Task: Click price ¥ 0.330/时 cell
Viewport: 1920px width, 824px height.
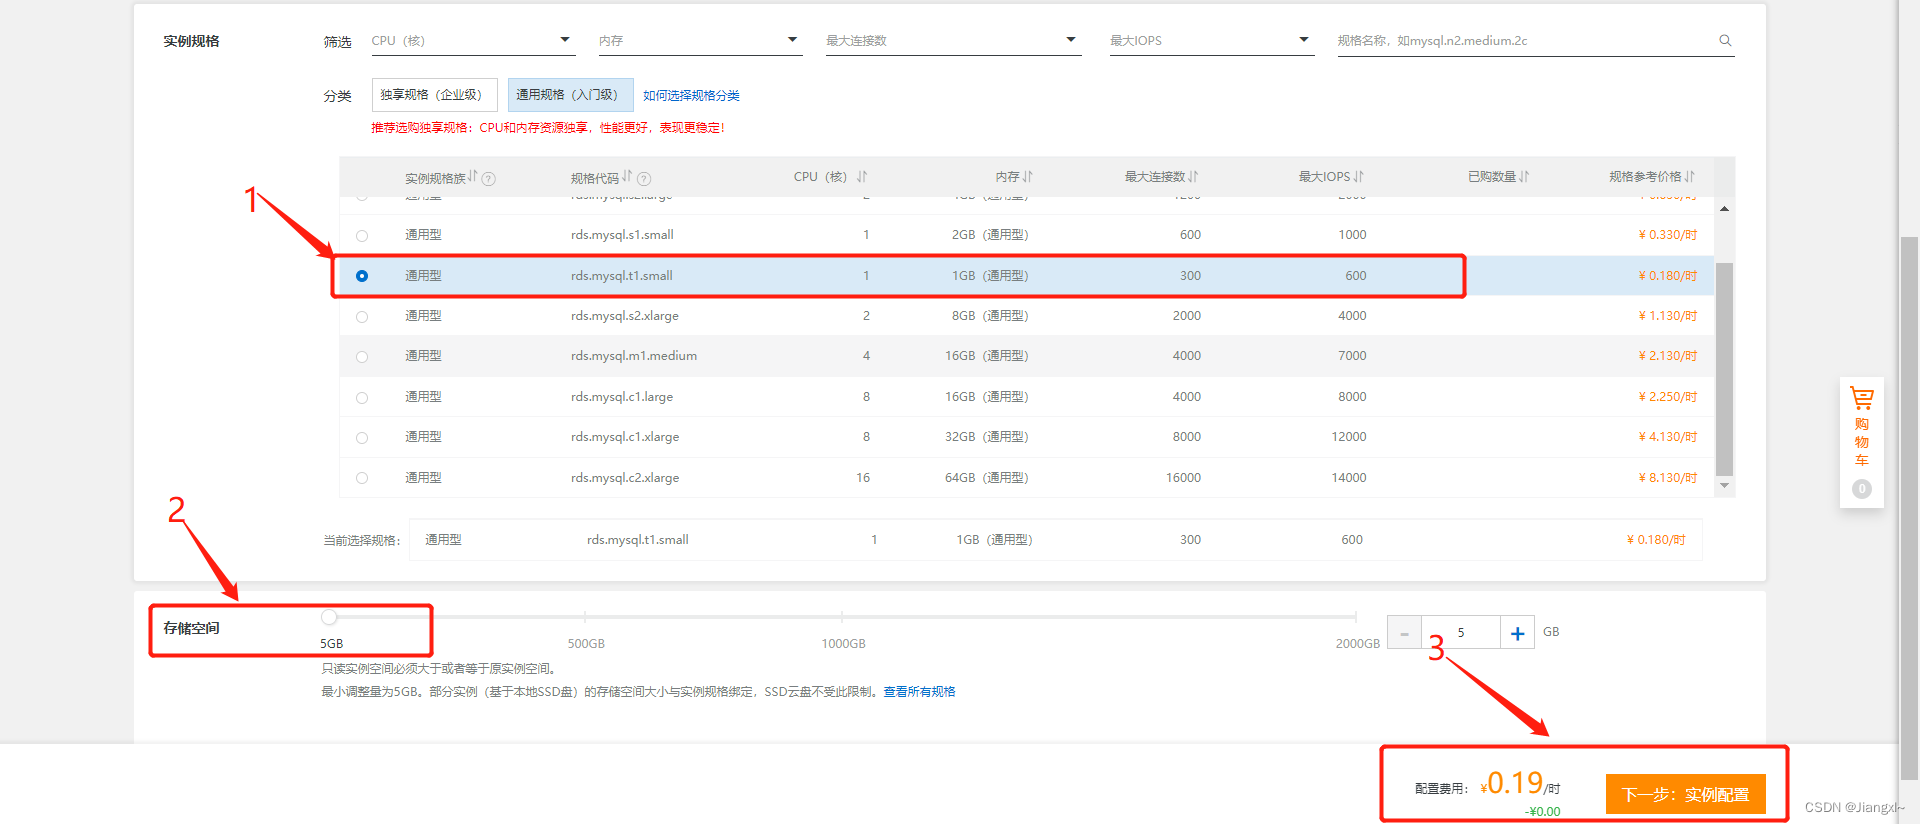Action: point(1667,235)
